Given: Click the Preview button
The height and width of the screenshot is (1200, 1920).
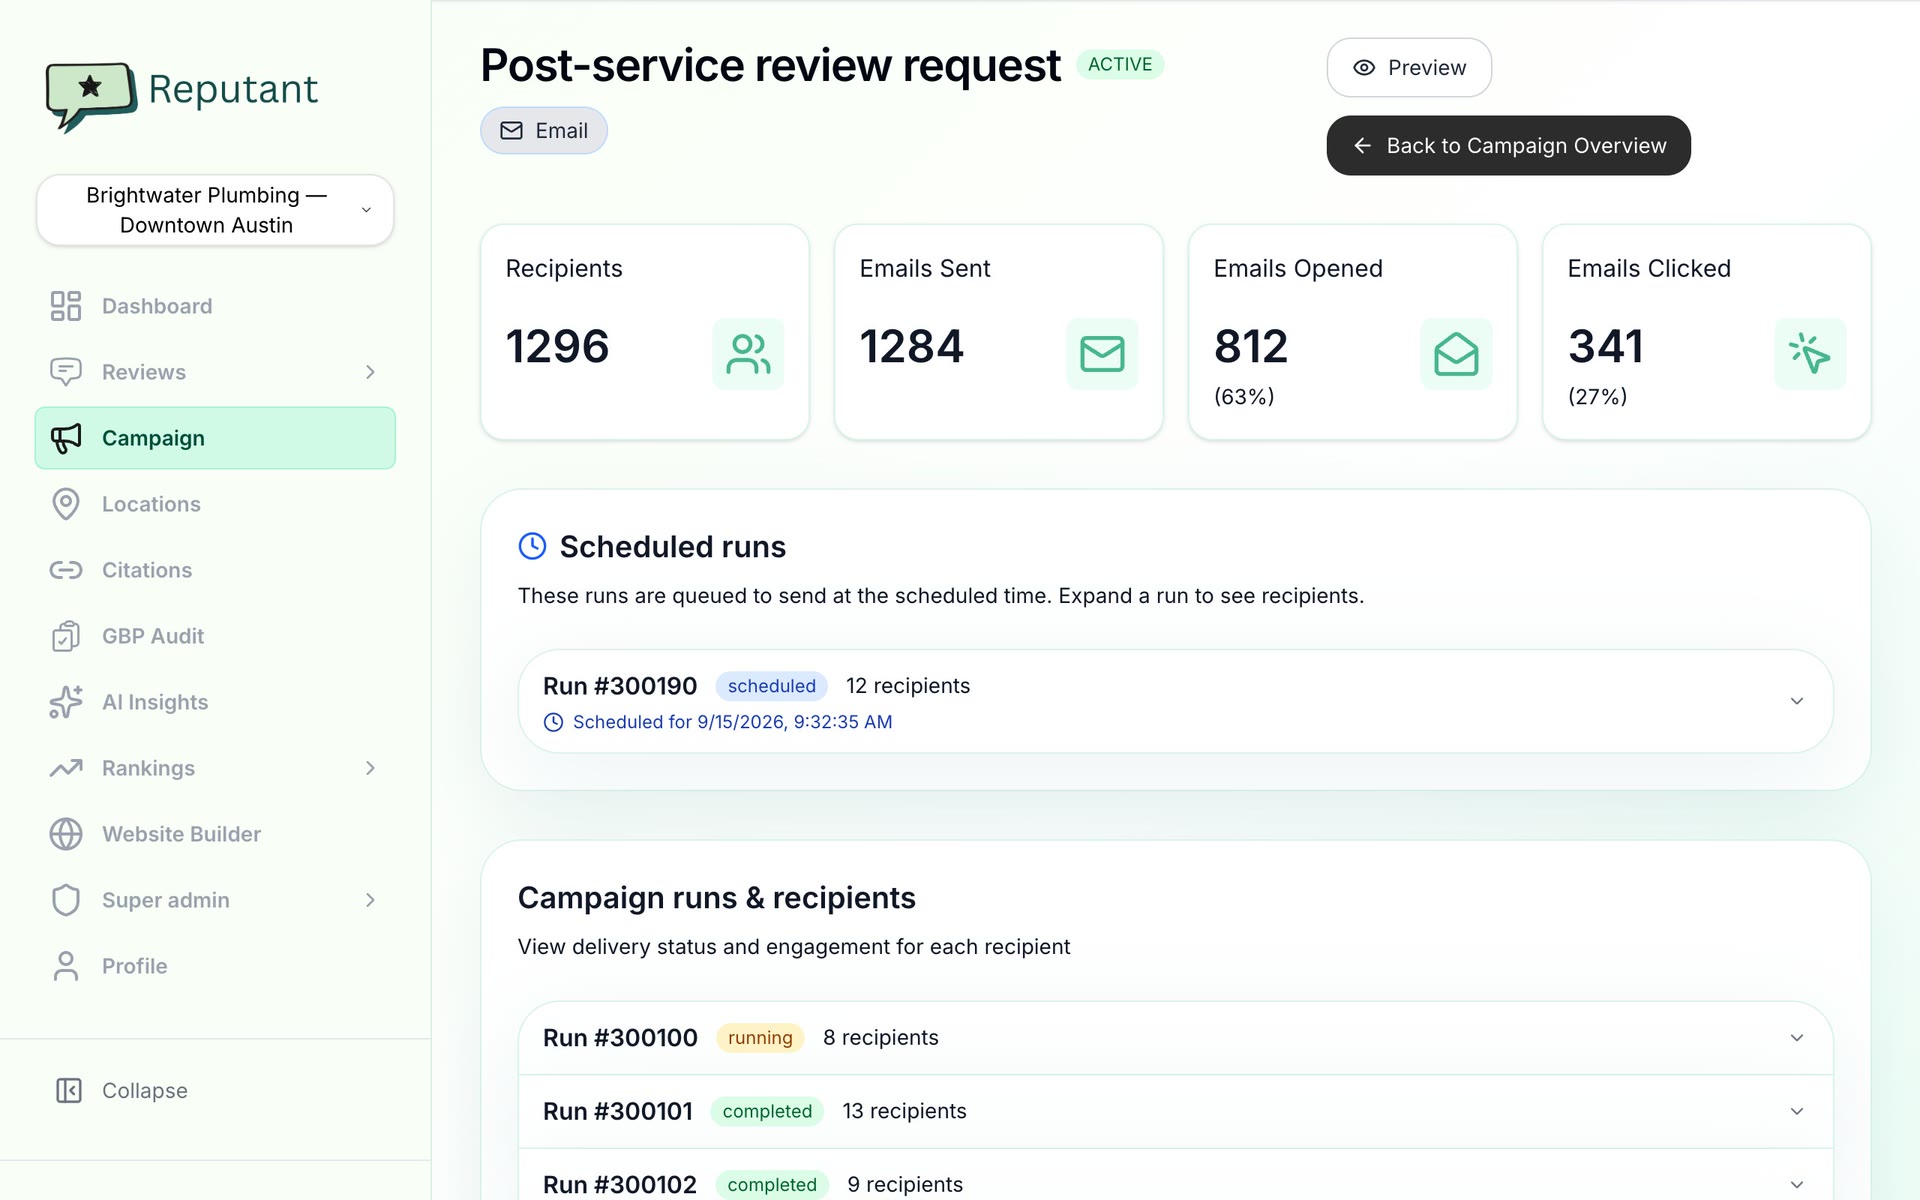Looking at the screenshot, I should (1409, 68).
